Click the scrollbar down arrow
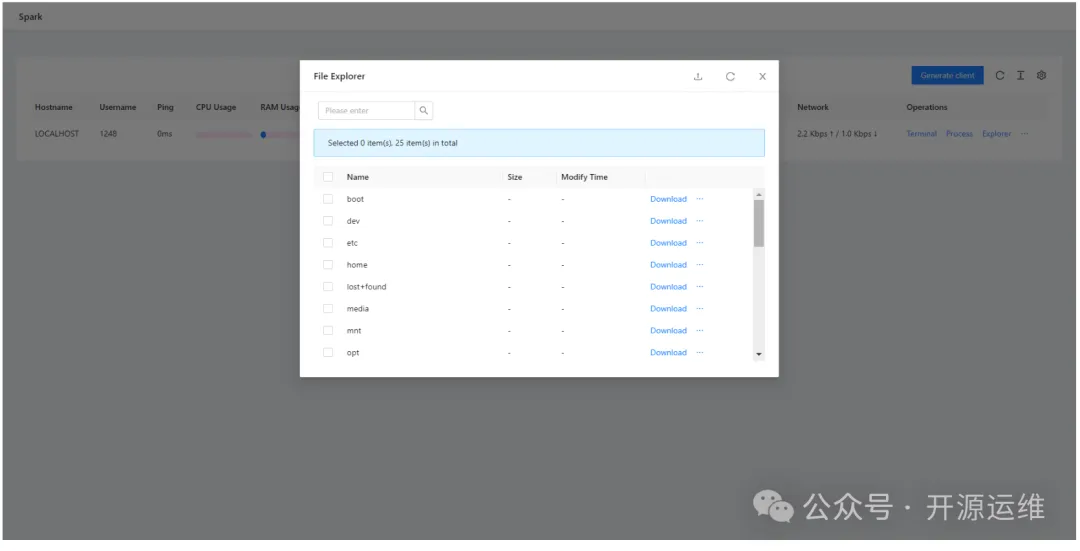 pos(758,354)
